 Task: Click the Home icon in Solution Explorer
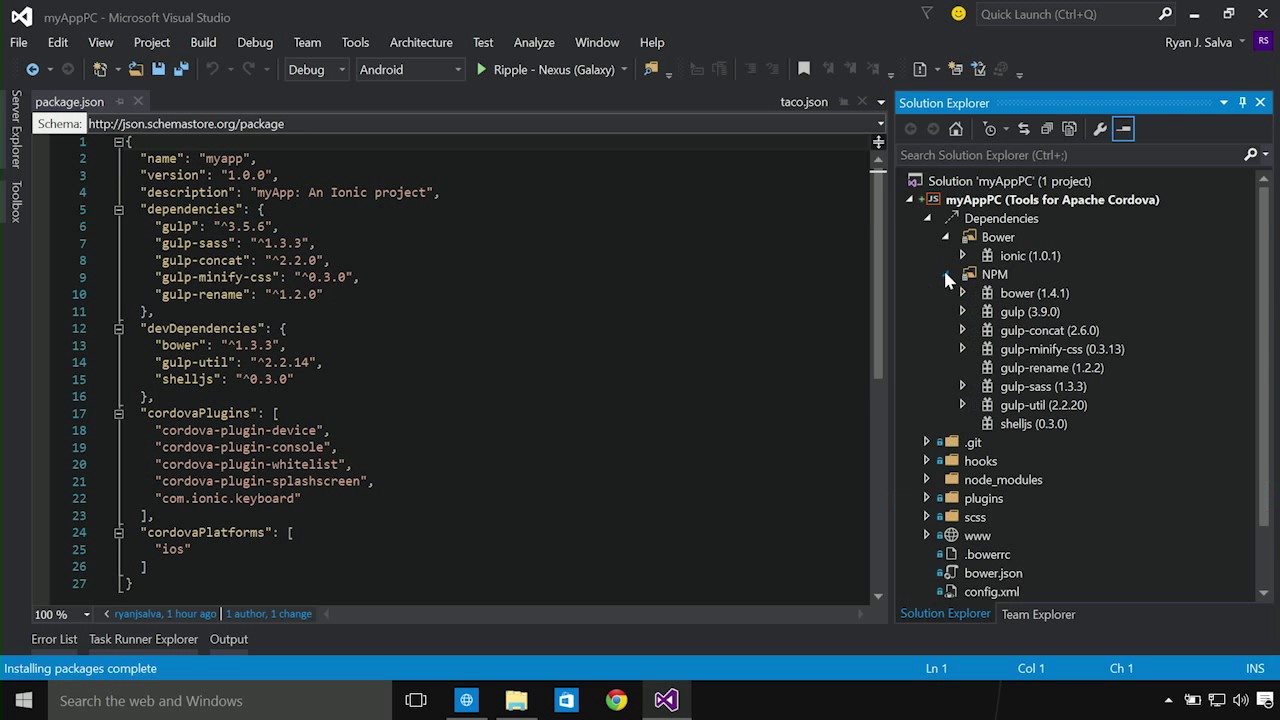pyautogui.click(x=956, y=129)
